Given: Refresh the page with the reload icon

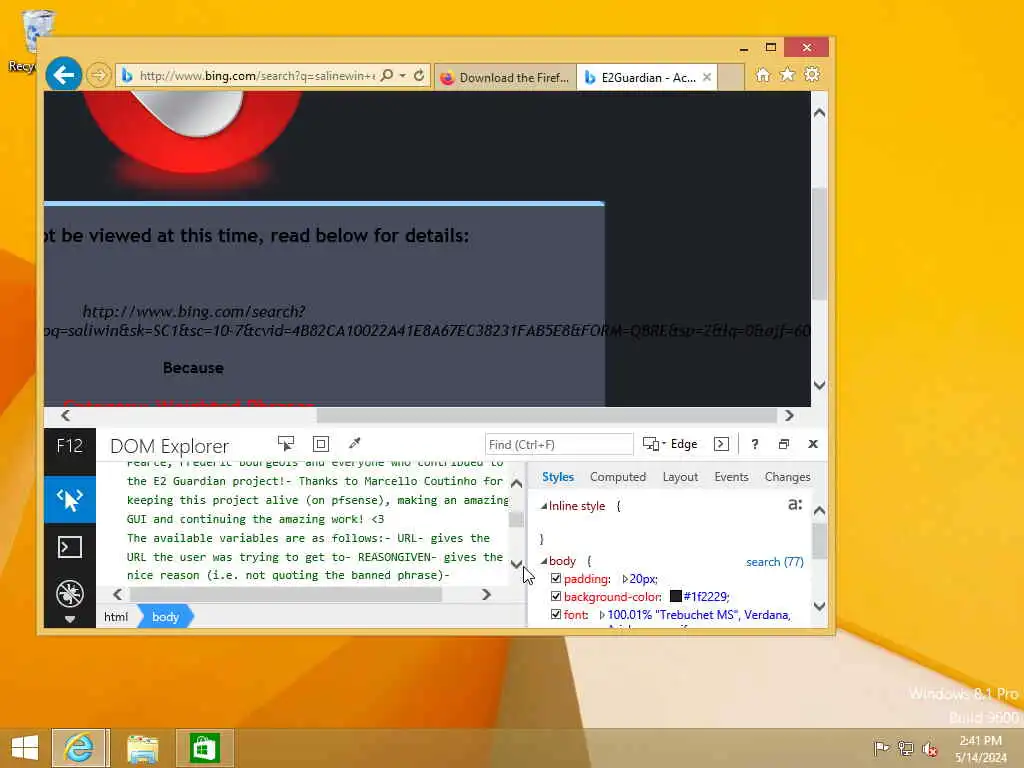Looking at the screenshot, I should (419, 76).
